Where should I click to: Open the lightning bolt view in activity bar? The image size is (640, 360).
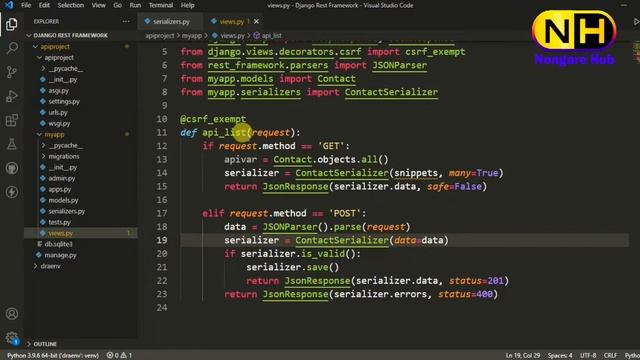pos(11,192)
